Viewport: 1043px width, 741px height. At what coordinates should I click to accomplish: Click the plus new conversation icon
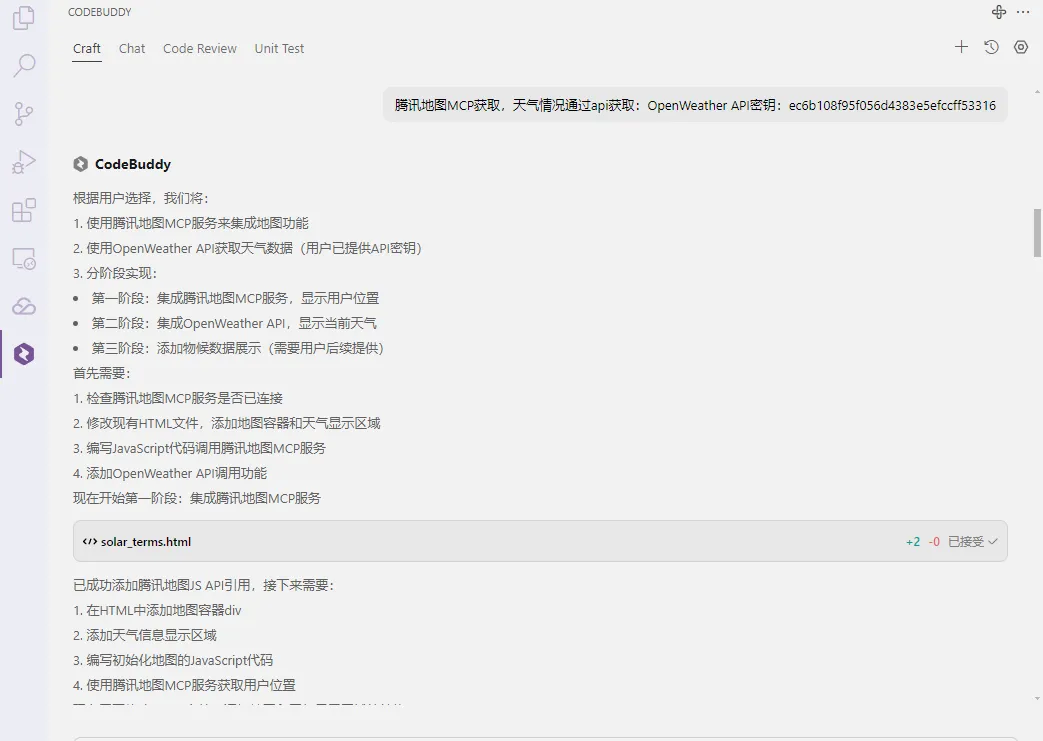tap(961, 47)
